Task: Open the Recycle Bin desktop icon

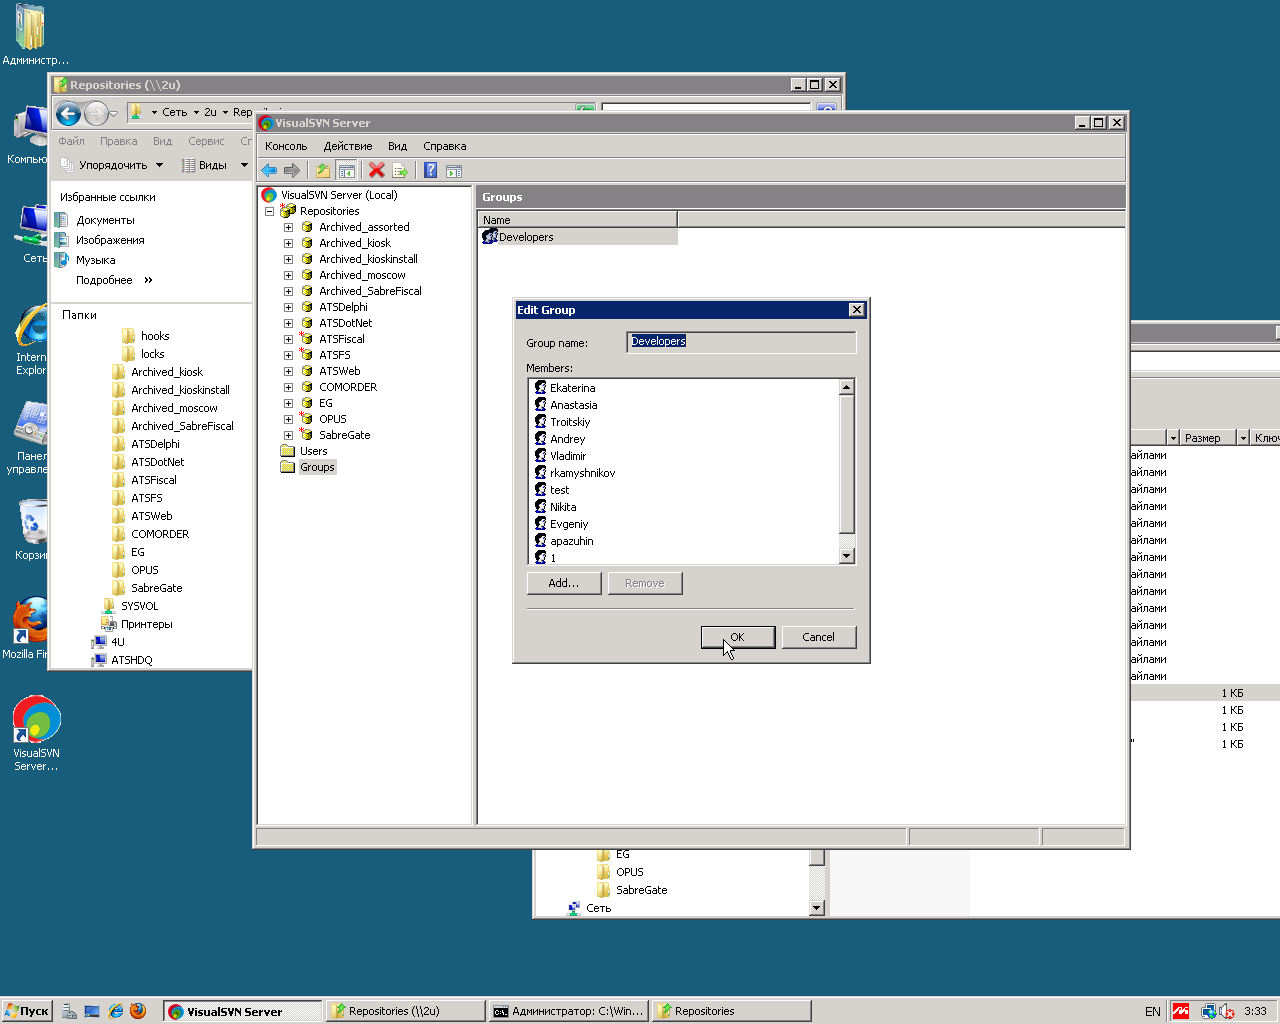Action: (x=32, y=530)
